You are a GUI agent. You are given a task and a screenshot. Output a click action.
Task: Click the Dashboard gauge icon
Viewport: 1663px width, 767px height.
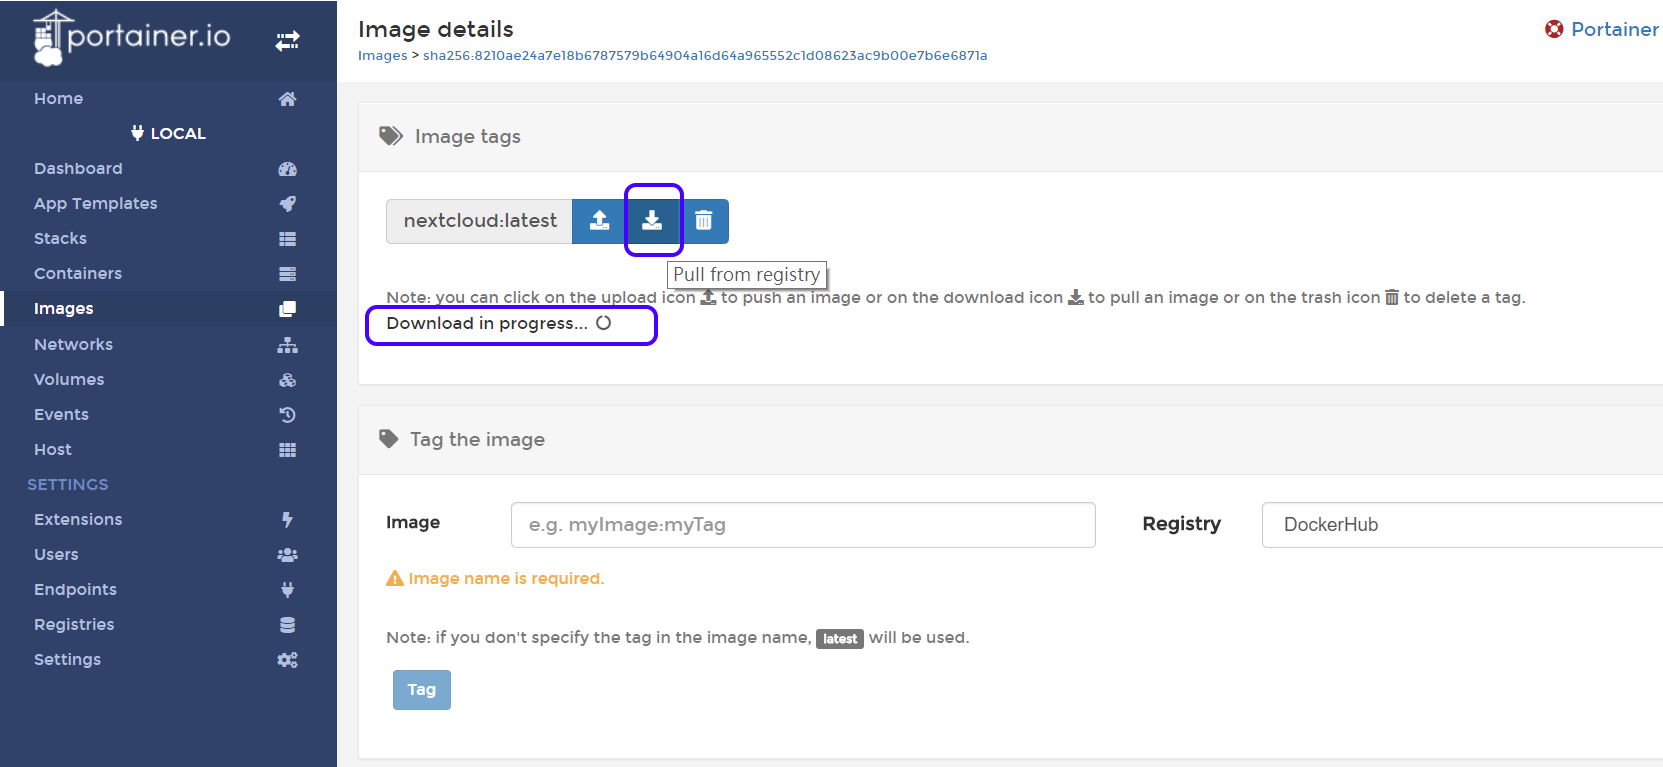pos(287,169)
